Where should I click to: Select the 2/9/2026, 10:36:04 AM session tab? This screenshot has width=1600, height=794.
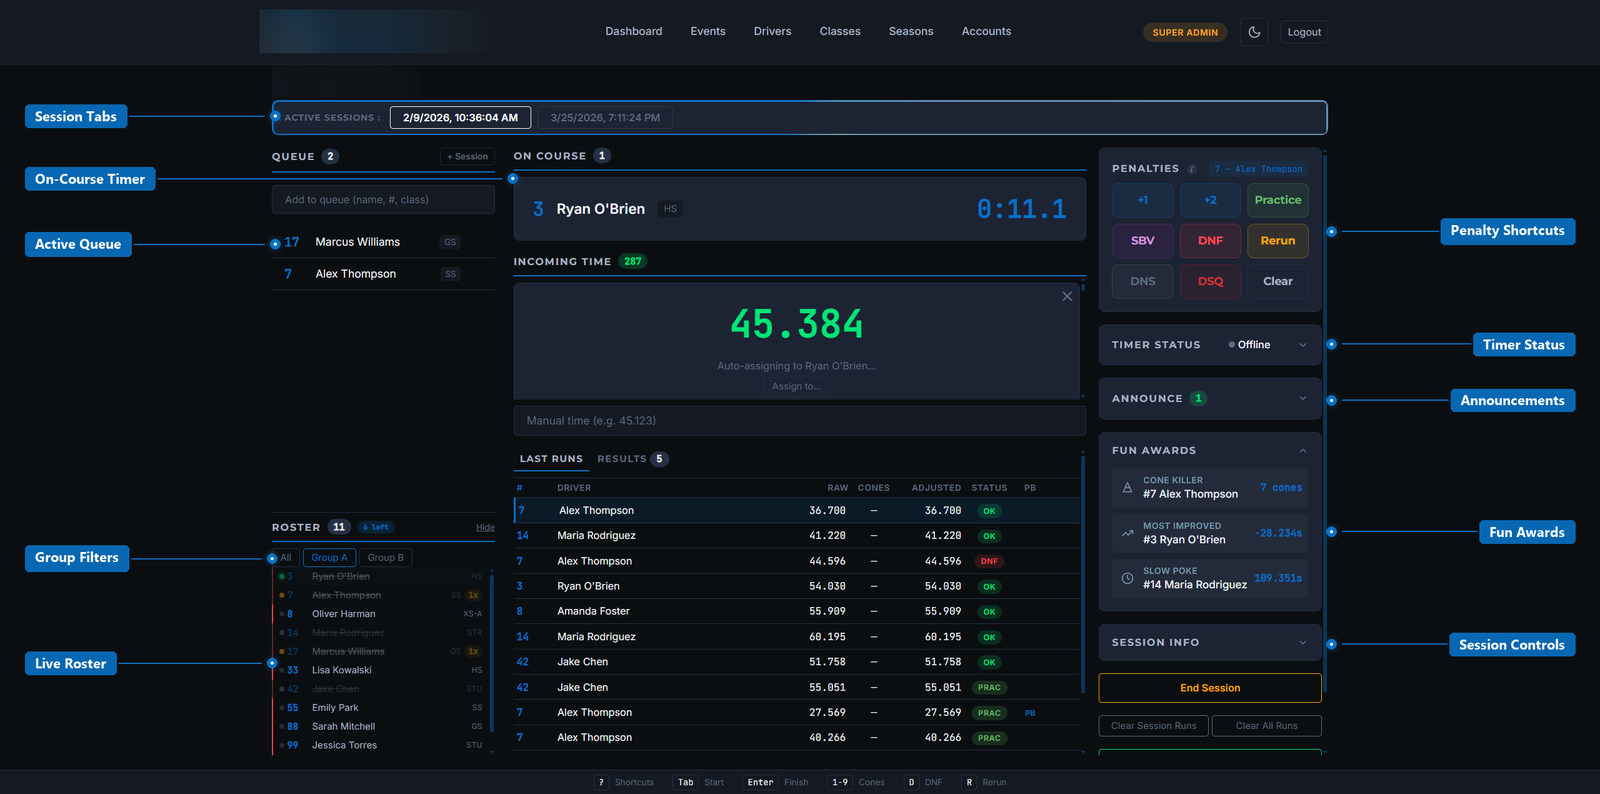pyautogui.click(x=460, y=118)
